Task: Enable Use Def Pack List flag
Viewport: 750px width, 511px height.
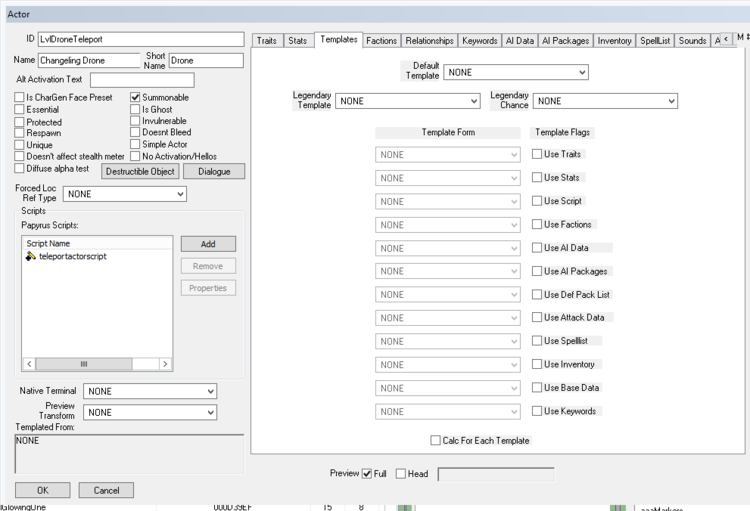Action: [537, 294]
